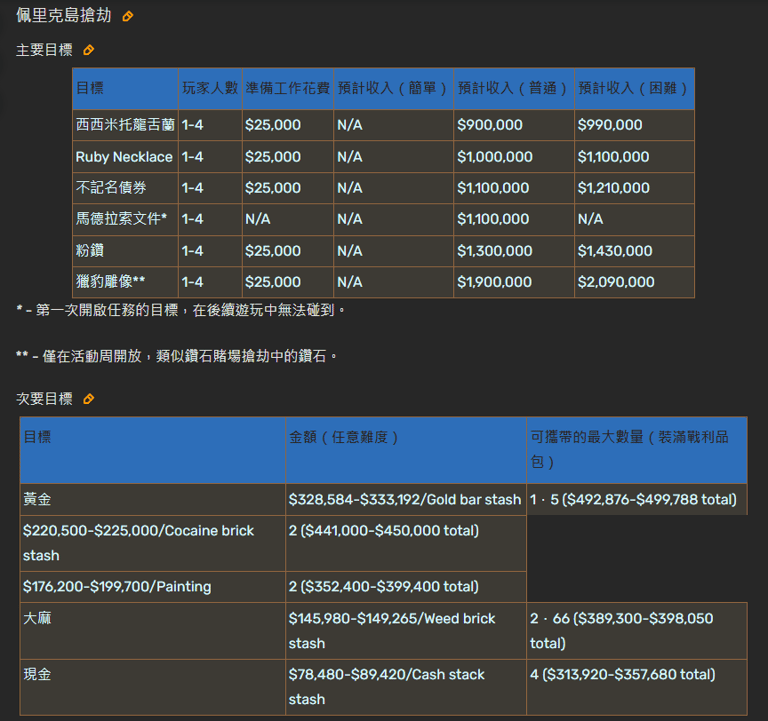The image size is (768, 721).
Task: Click edit pencil beside 佩里克島搶劫 heading
Action: (x=128, y=17)
